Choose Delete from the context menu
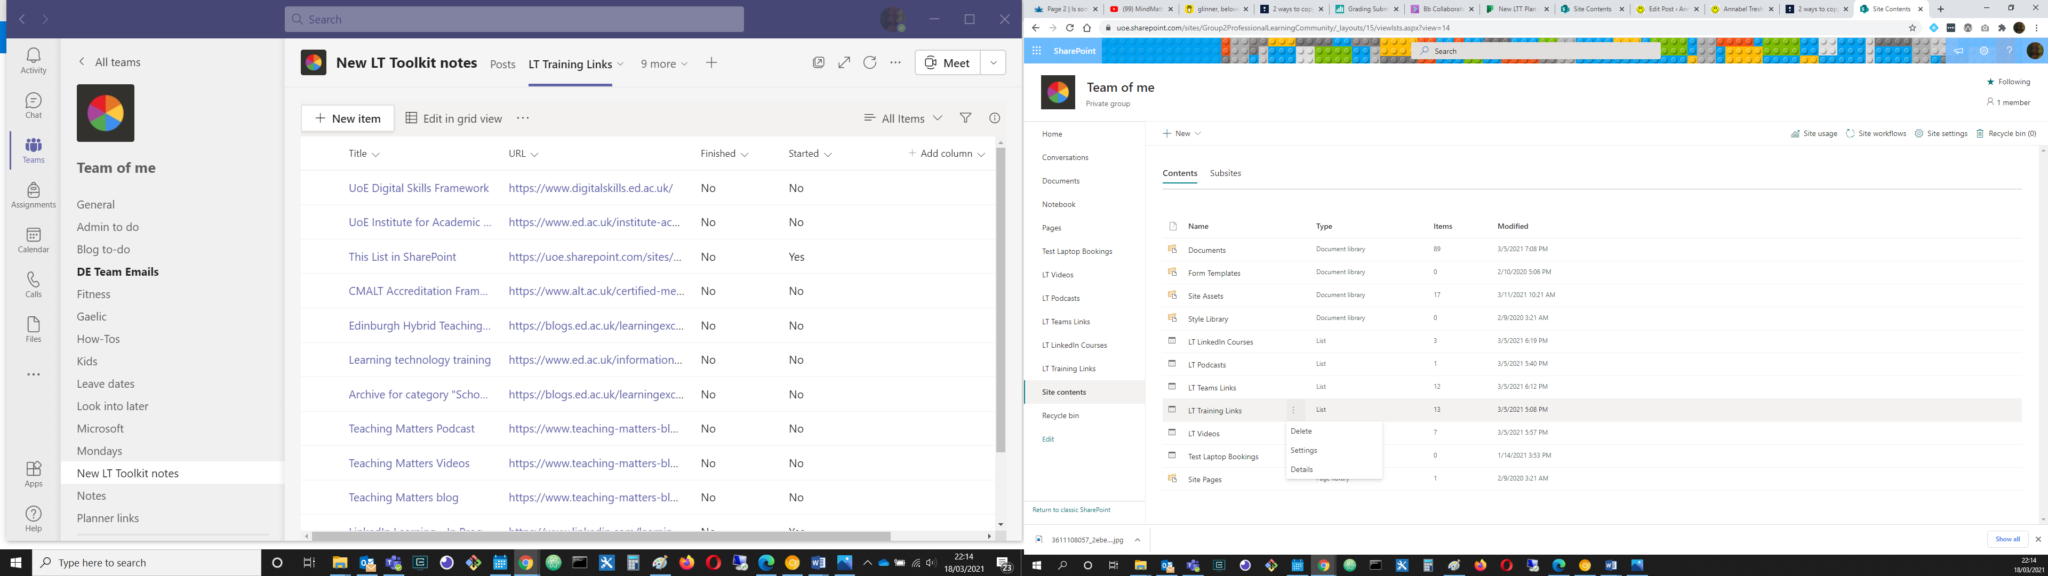 [1301, 431]
